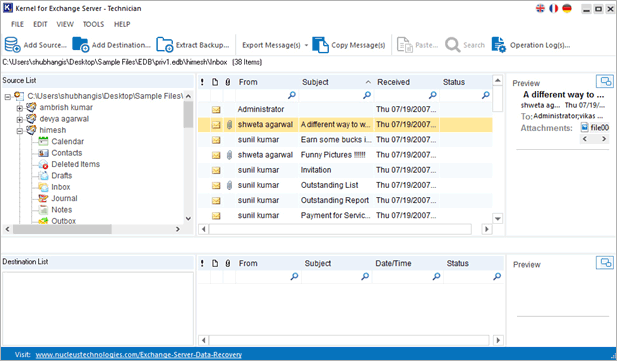Click the search icon in destination Subject filter
Screen dimensions: 617x361
pos(365,276)
